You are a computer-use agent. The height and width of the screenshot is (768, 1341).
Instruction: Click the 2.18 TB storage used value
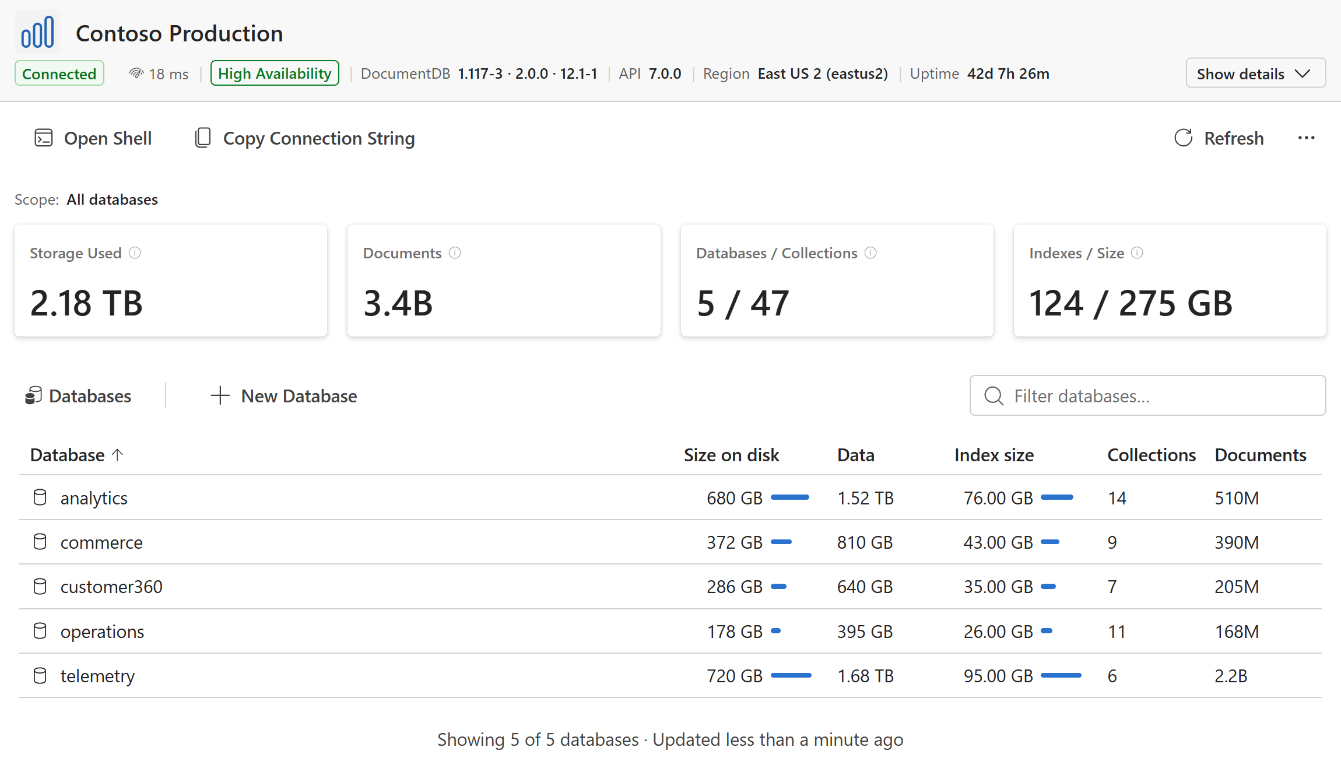click(86, 303)
